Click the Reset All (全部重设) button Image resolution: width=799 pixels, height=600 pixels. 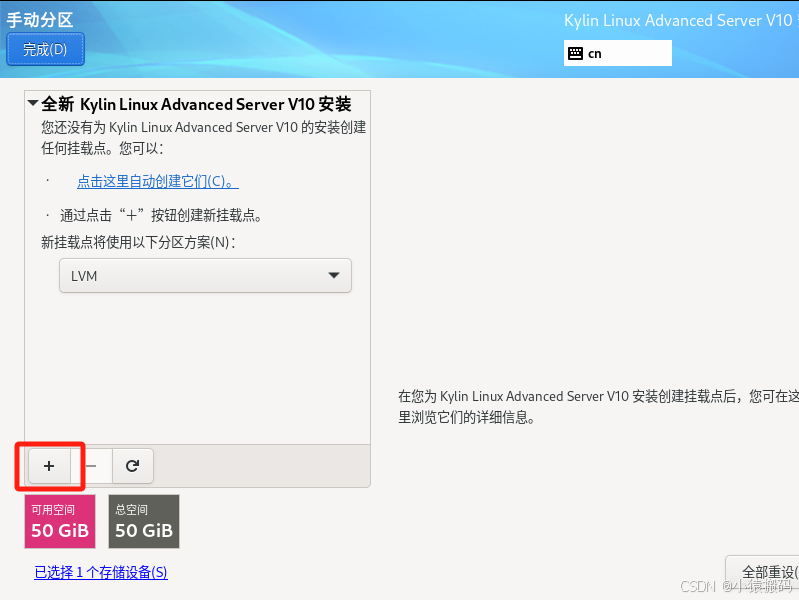[x=764, y=572]
